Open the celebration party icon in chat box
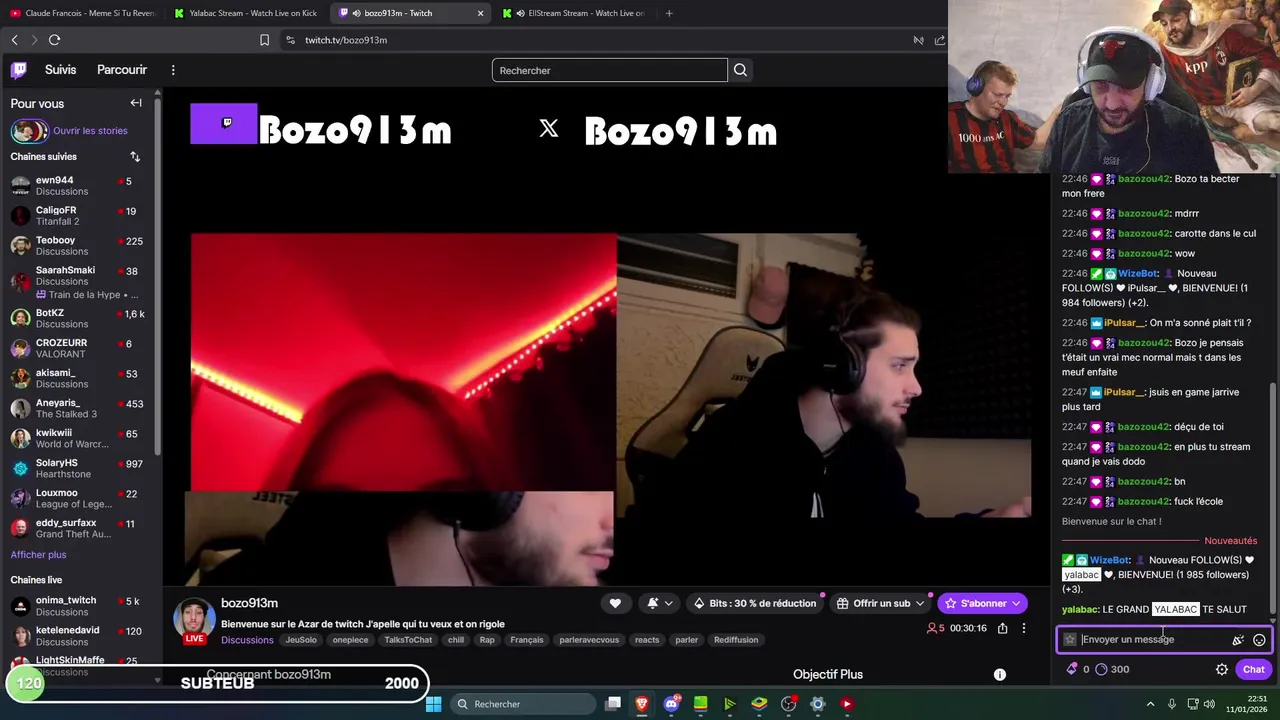Image resolution: width=1280 pixels, height=720 pixels. pos(1238,640)
